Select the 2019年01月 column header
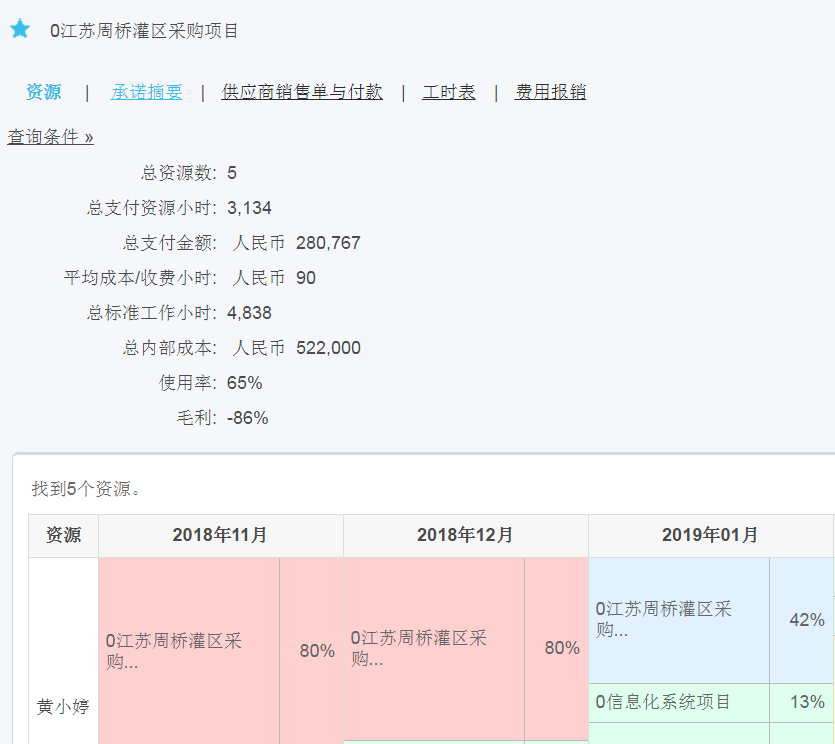This screenshot has height=744, width=835. point(710,535)
